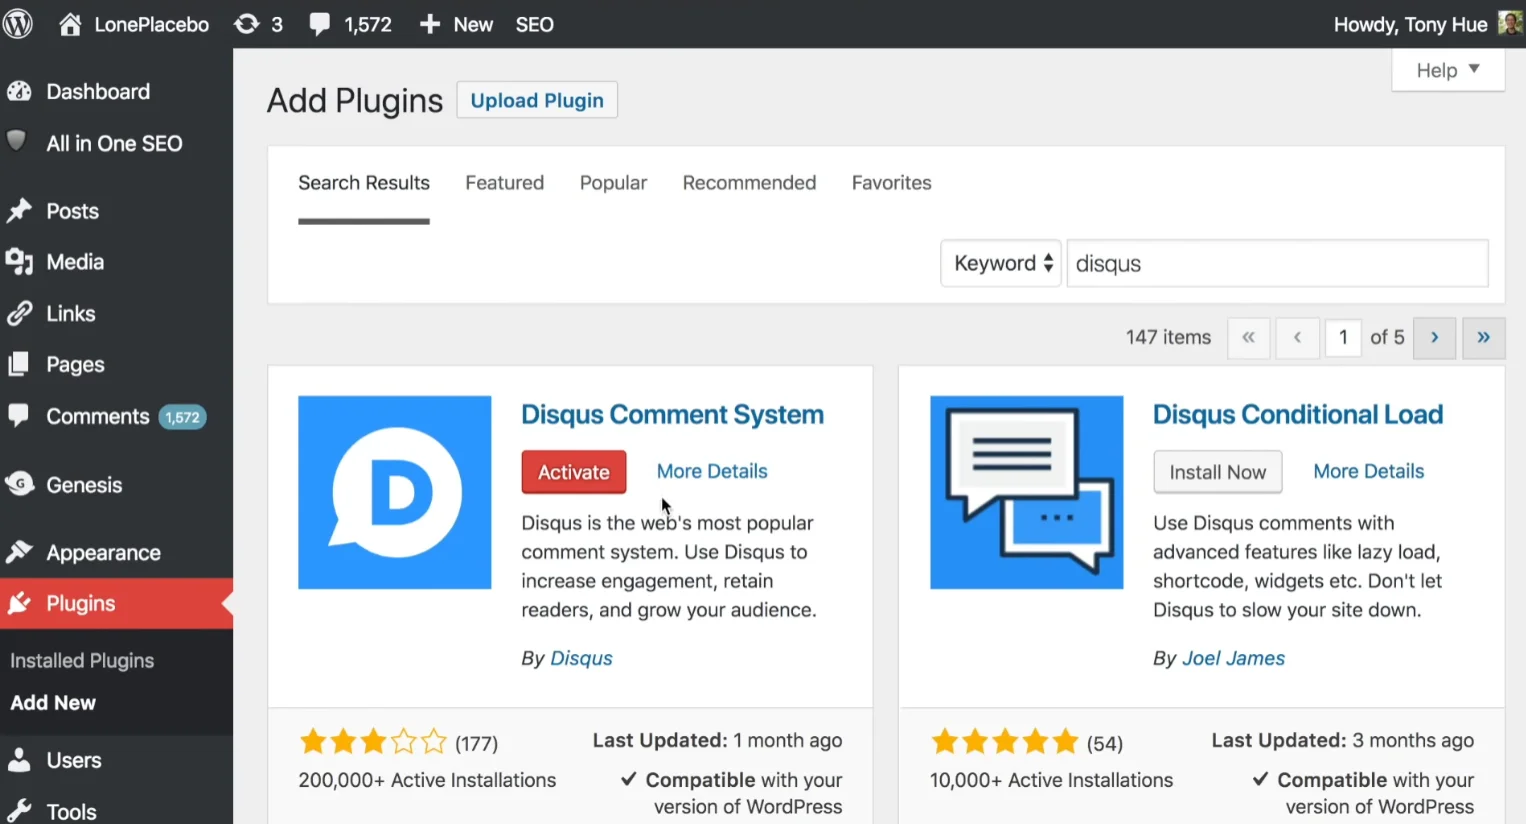This screenshot has height=824, width=1526.
Task: Open Media library from sidebar
Action: coord(75,262)
